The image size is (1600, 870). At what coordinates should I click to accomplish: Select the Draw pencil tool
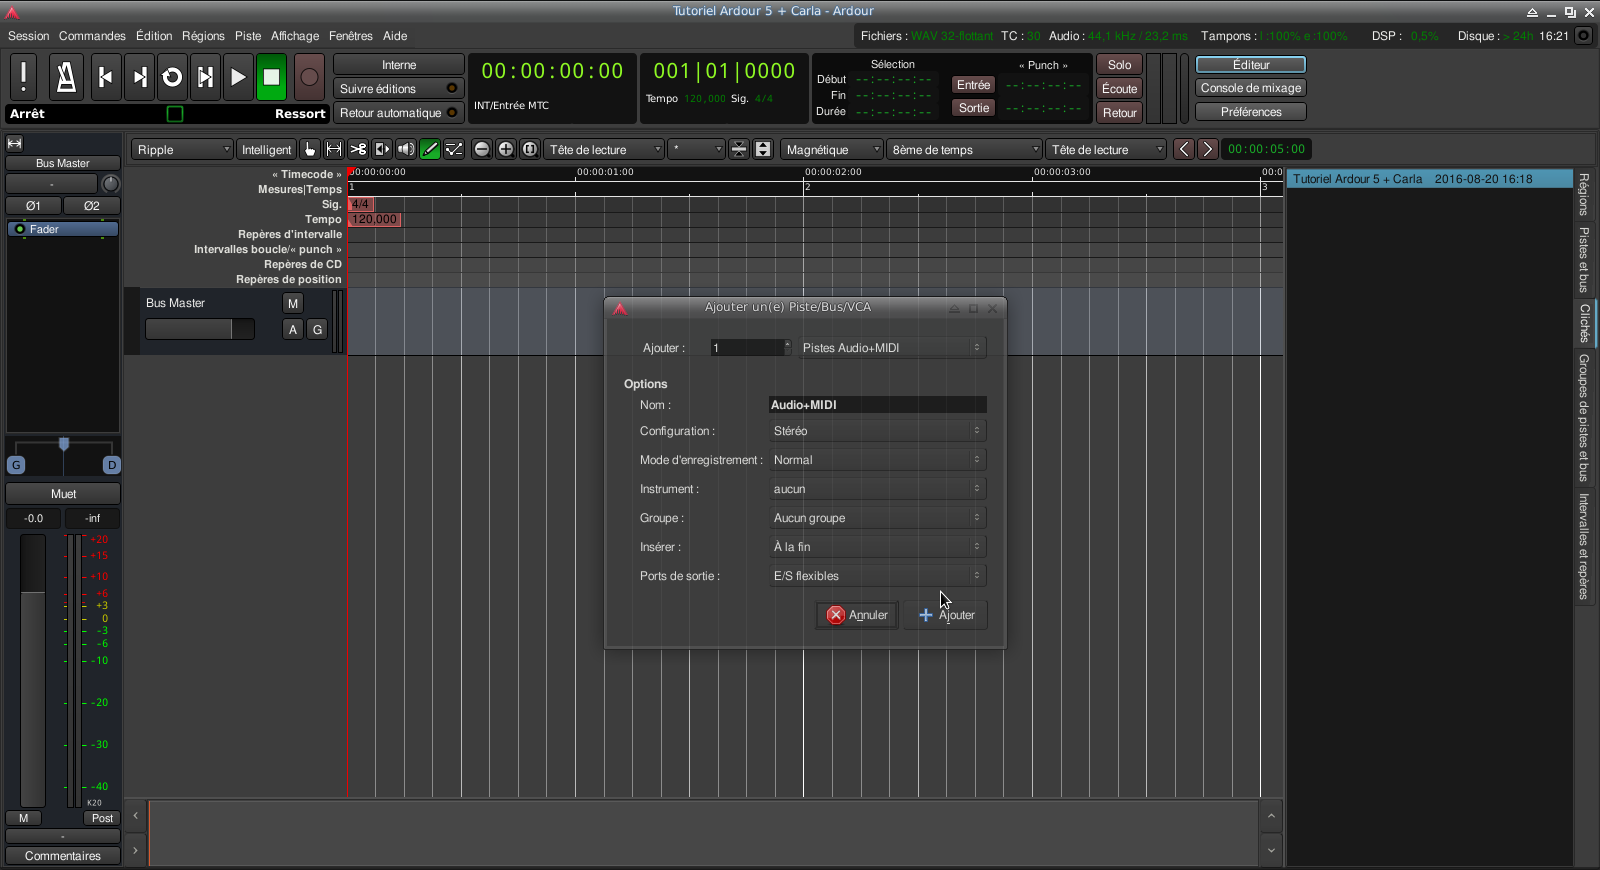(430, 149)
